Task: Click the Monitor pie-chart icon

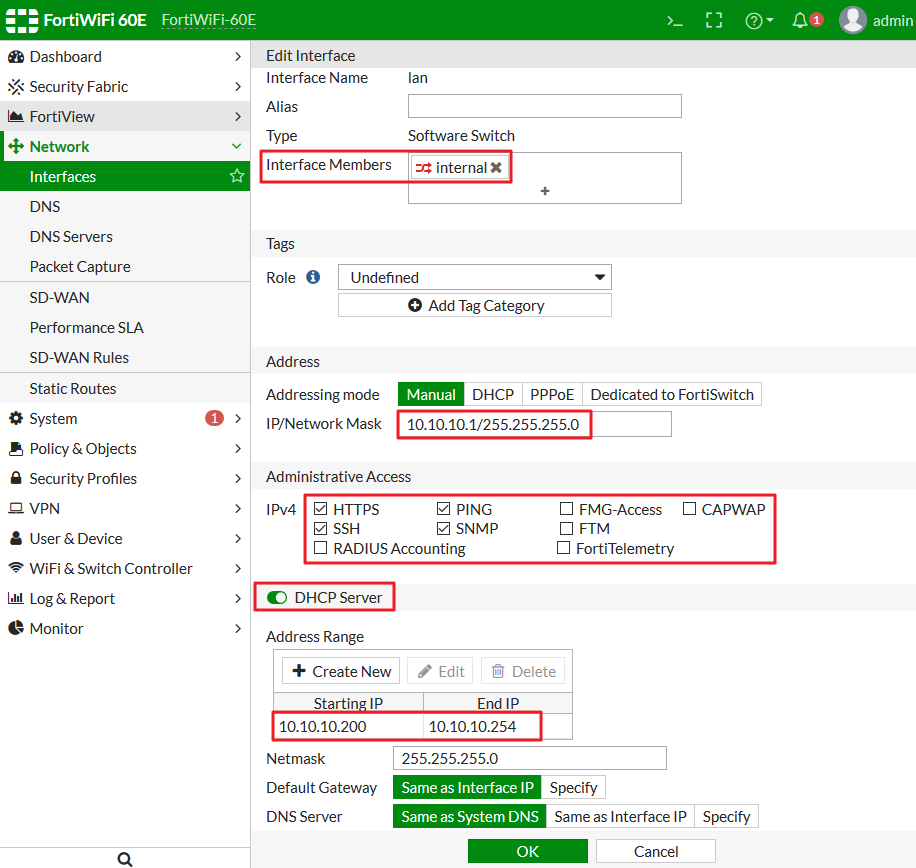Action: click(16, 628)
